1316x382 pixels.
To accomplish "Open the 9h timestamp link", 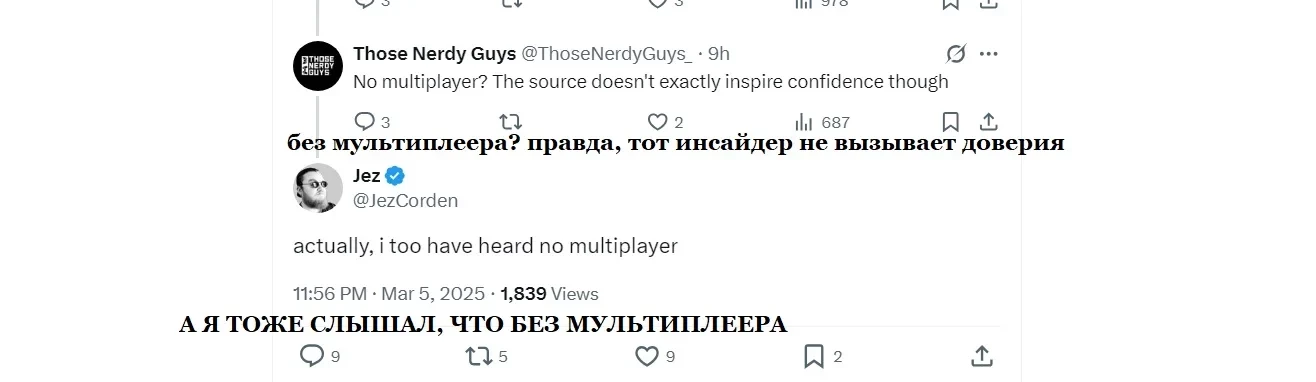I will pos(719,54).
